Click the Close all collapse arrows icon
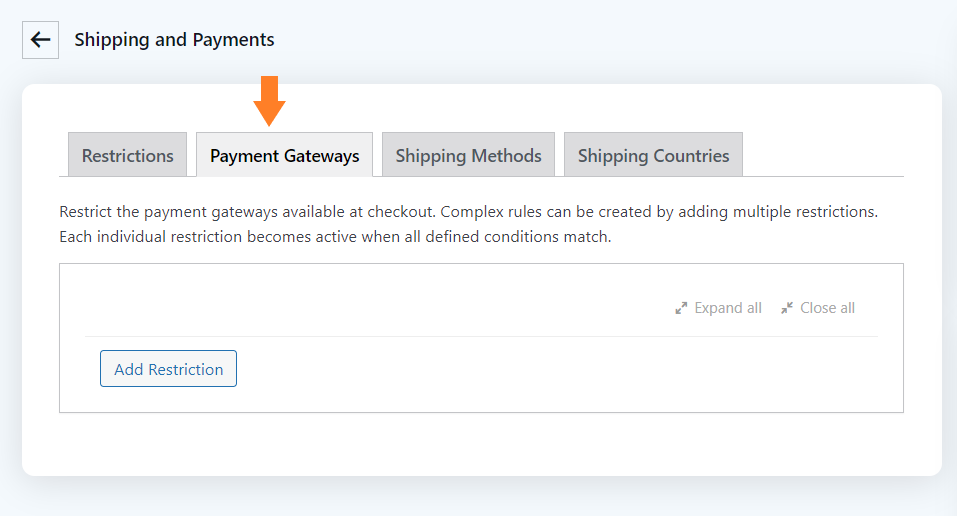957x516 pixels. 787,308
